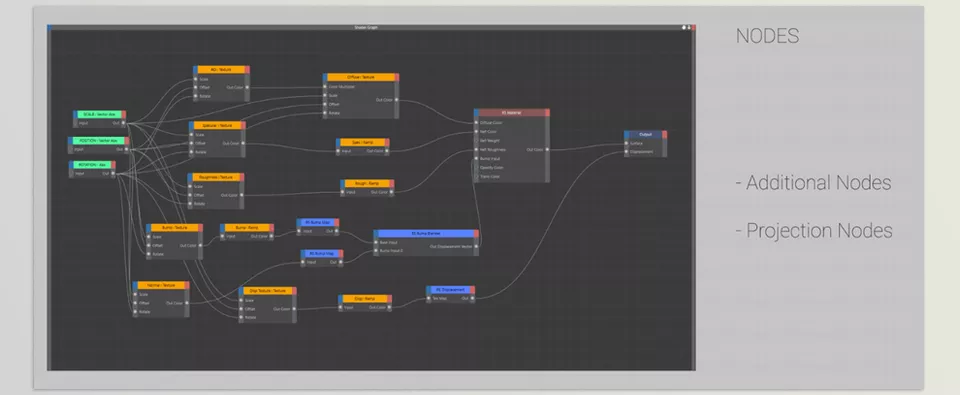This screenshot has width=960, height=395.
Task: Click the Shader Graph window title
Action: [x=366, y=28]
